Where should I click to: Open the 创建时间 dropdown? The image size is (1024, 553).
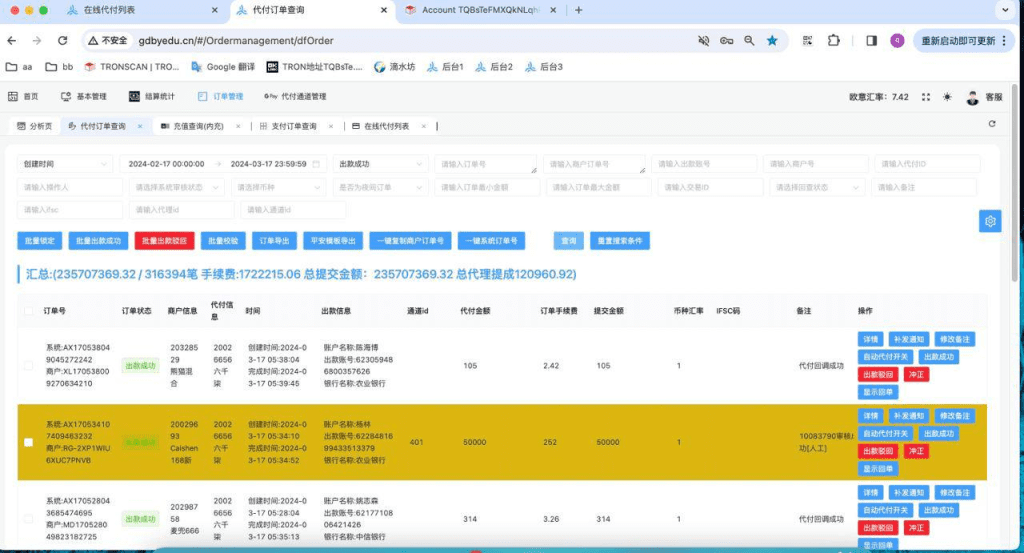(x=65, y=164)
